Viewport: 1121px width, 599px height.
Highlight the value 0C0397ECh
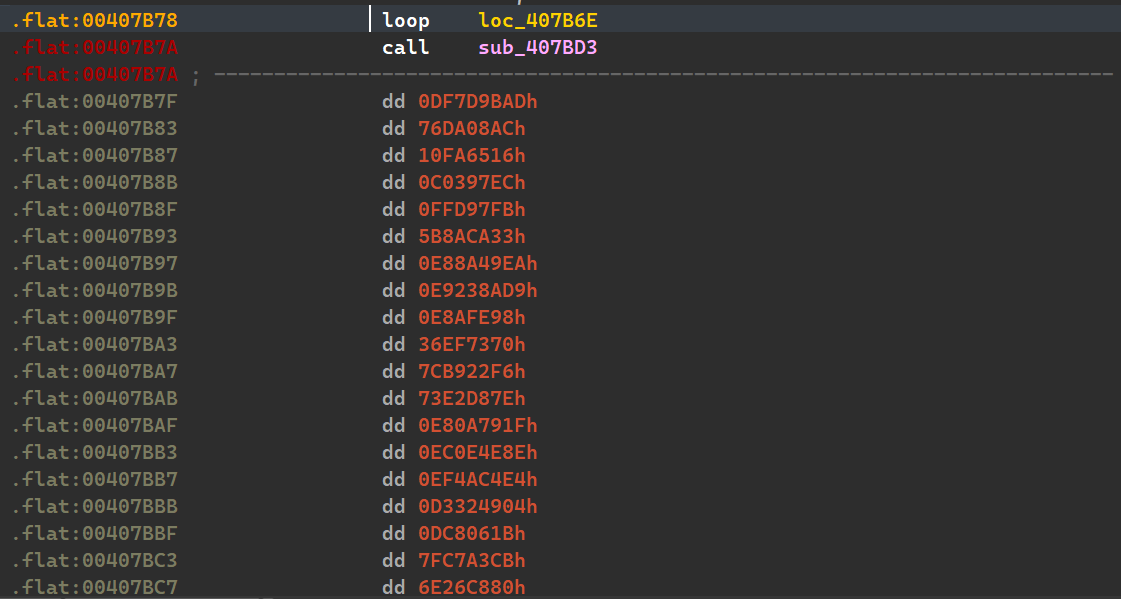click(472, 182)
